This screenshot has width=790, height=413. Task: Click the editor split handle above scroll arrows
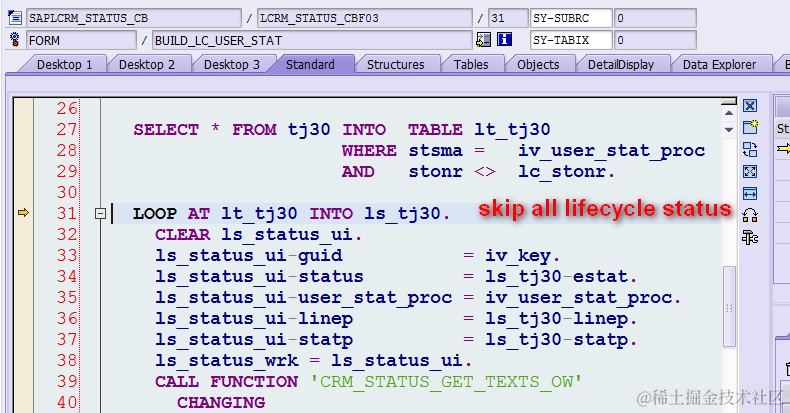[729, 102]
